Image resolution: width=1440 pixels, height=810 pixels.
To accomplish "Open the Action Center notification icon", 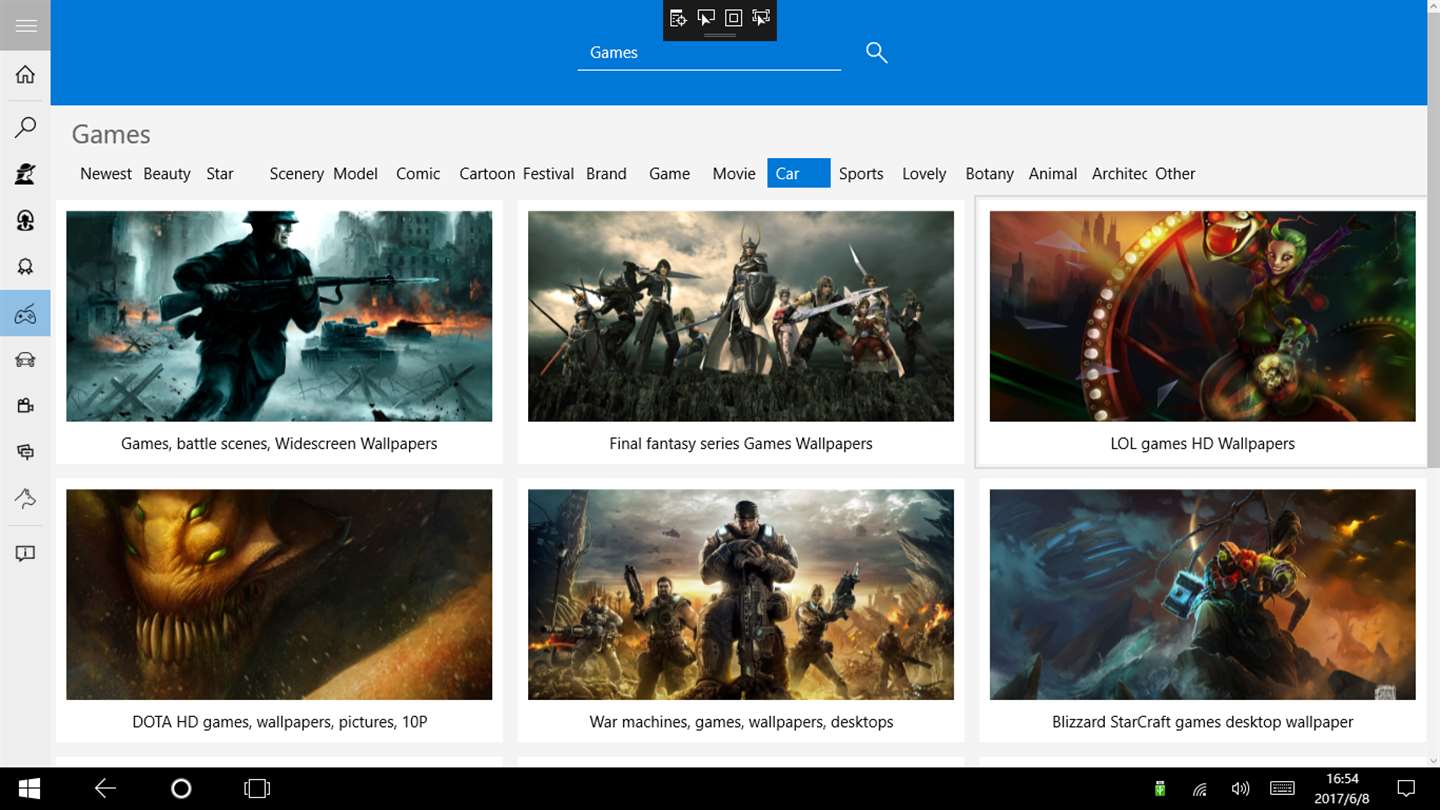I will click(1405, 789).
